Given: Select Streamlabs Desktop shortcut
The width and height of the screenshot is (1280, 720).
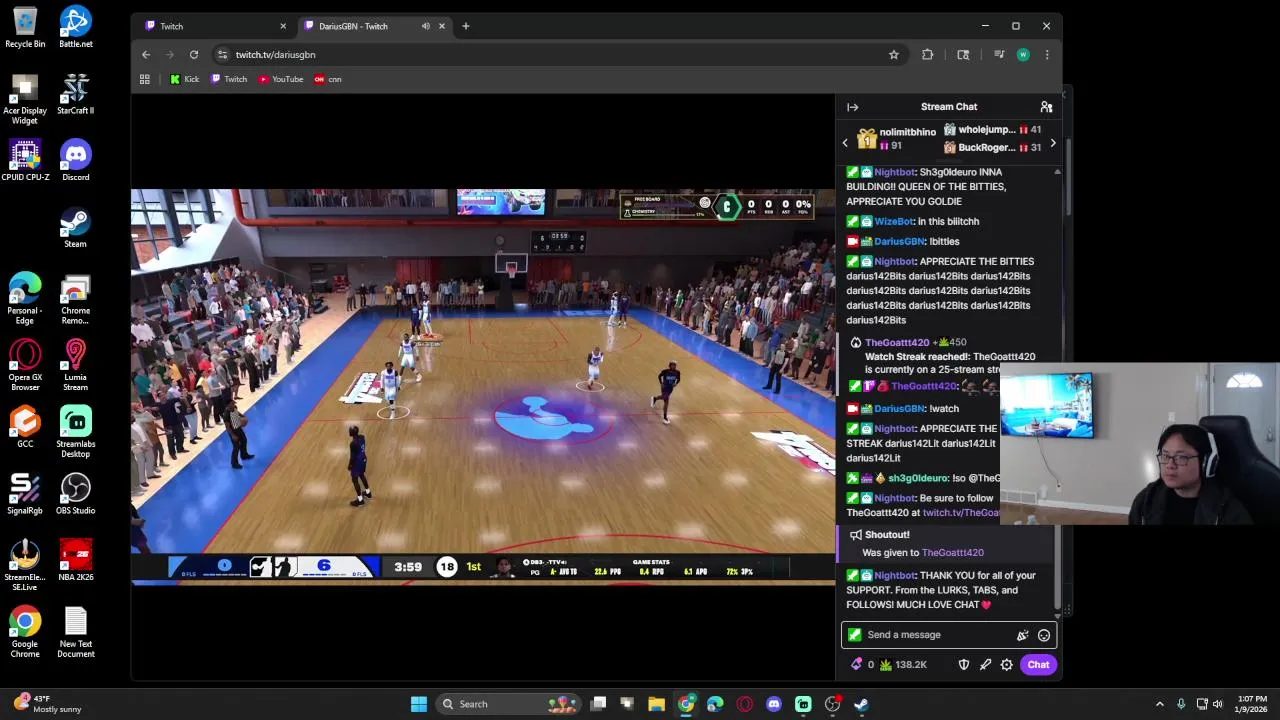Looking at the screenshot, I should [x=76, y=432].
